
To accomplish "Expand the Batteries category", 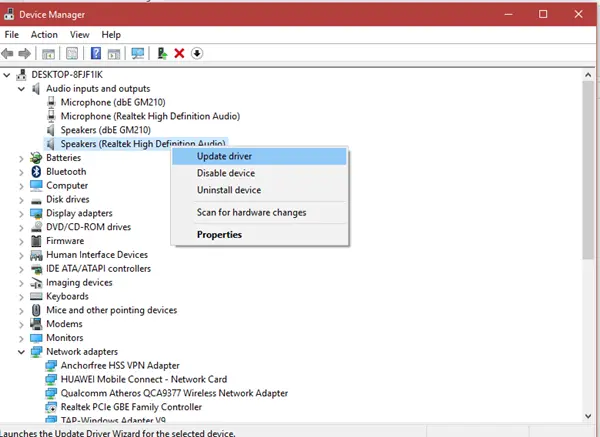I will pyautogui.click(x=21, y=158).
